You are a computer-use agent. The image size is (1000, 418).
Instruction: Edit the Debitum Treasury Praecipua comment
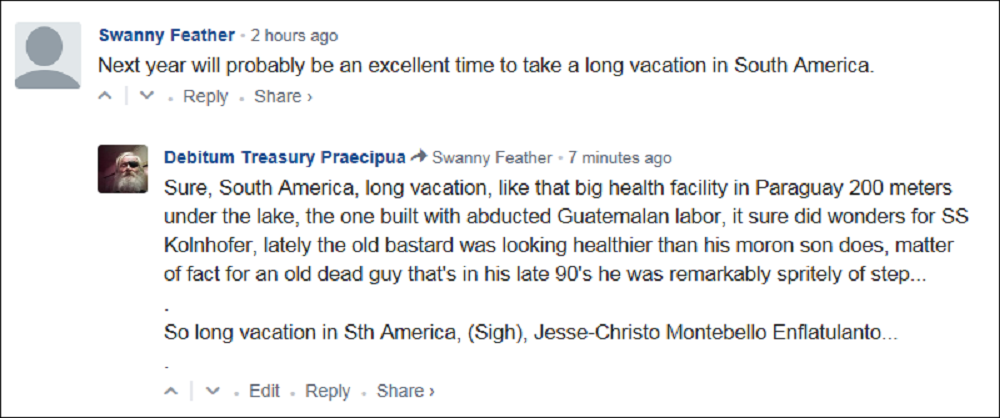[264, 391]
